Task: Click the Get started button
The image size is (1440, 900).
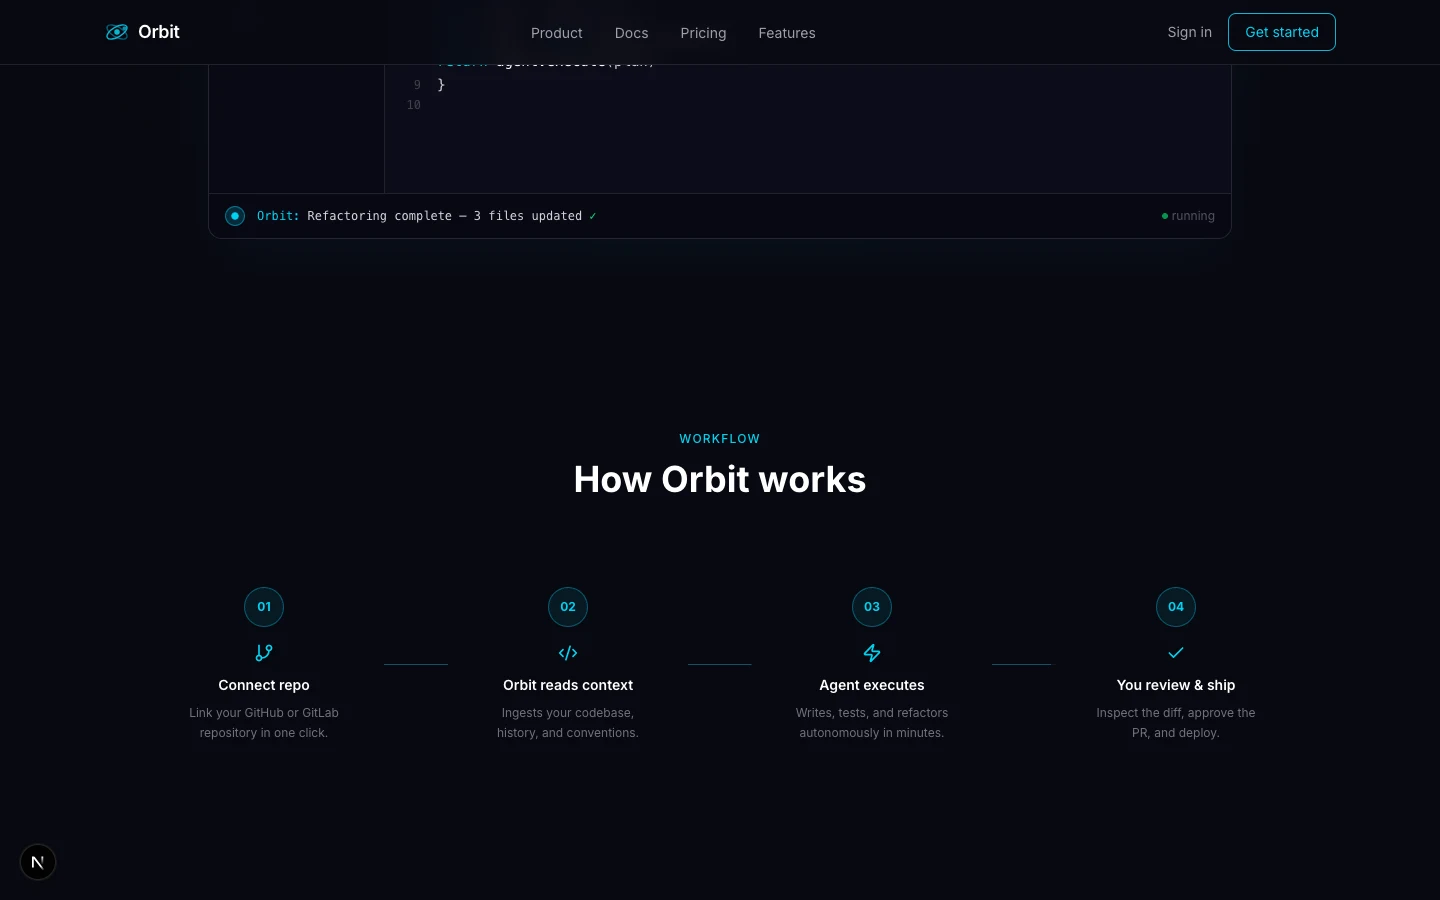Action: (x=1282, y=32)
